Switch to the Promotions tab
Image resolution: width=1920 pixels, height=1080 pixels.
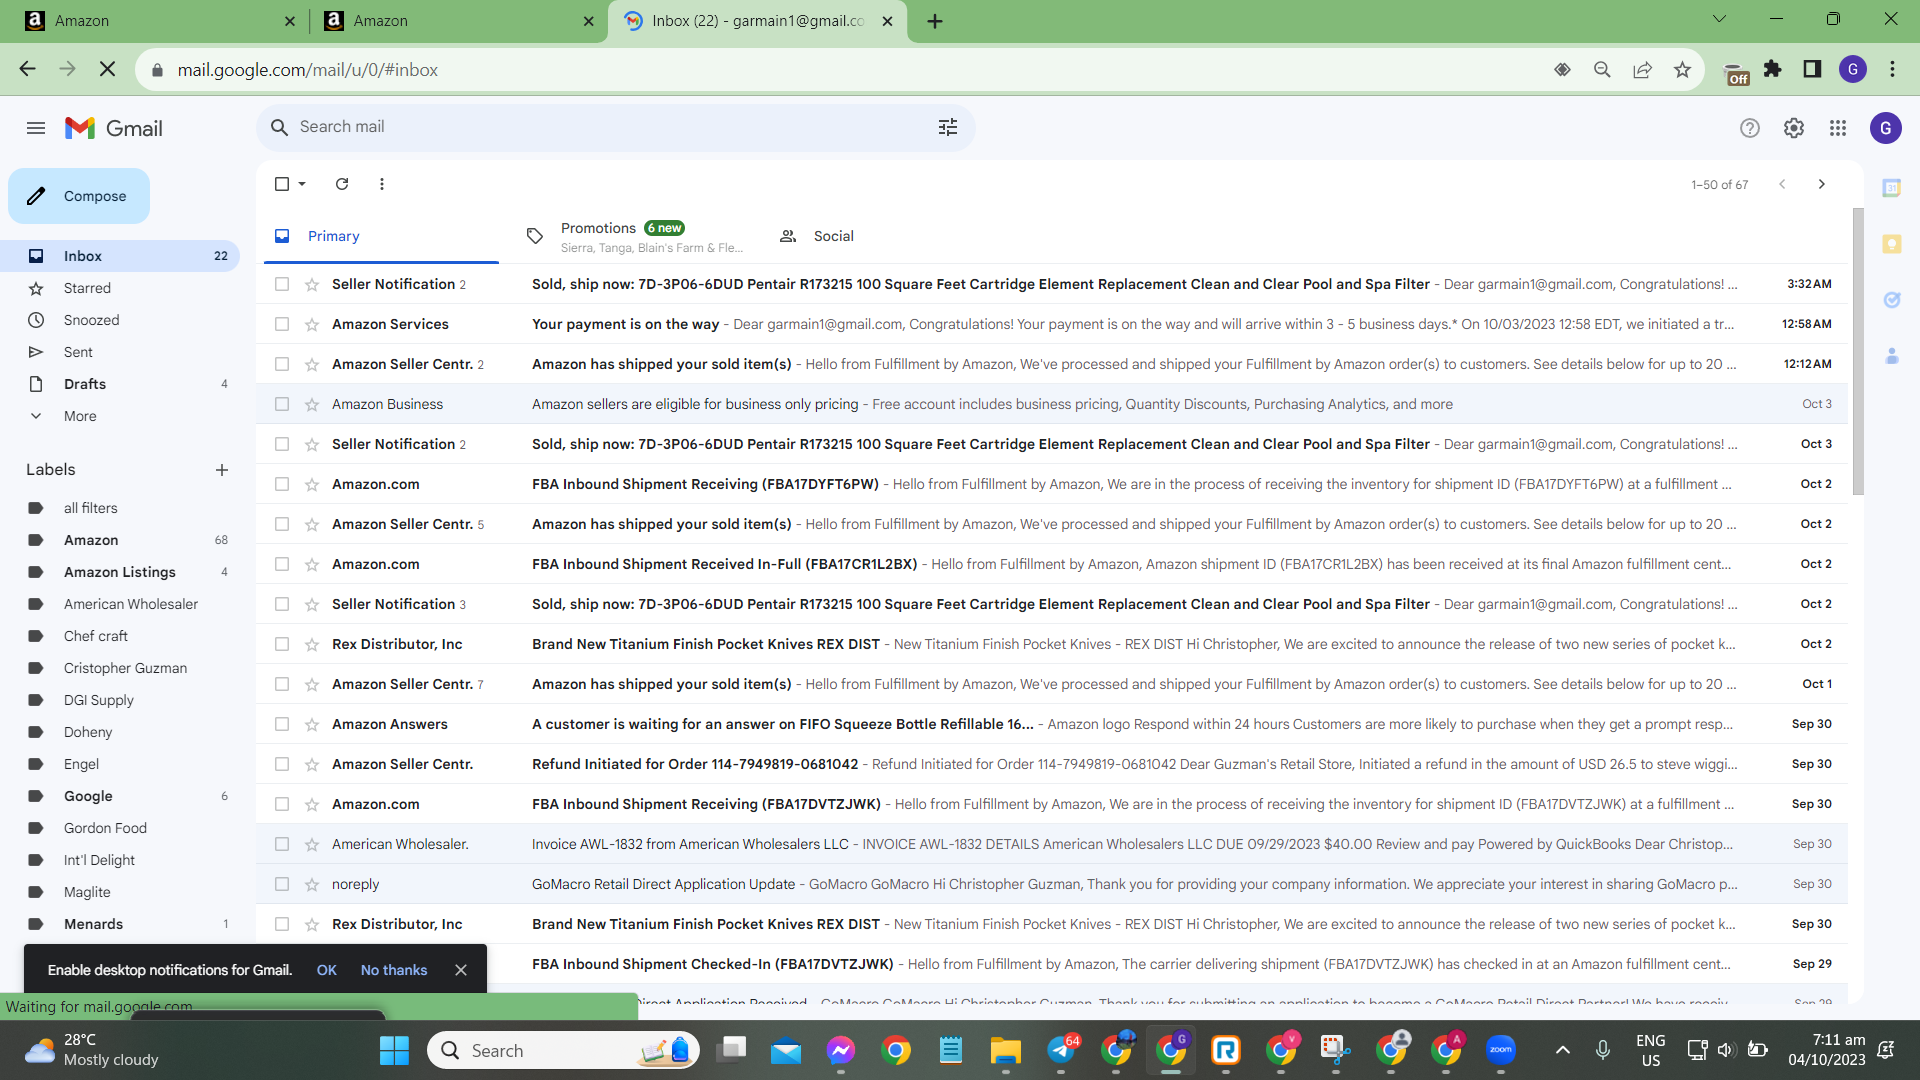coord(635,236)
